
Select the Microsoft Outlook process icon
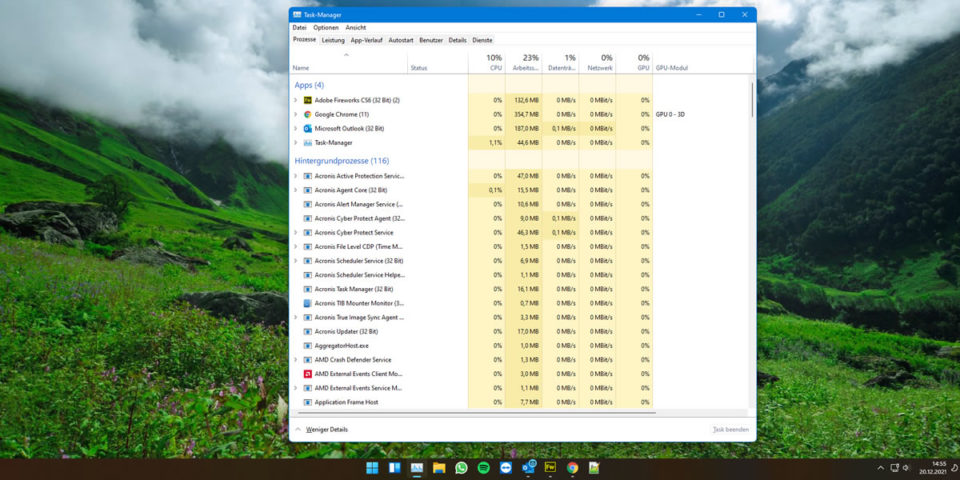308,128
